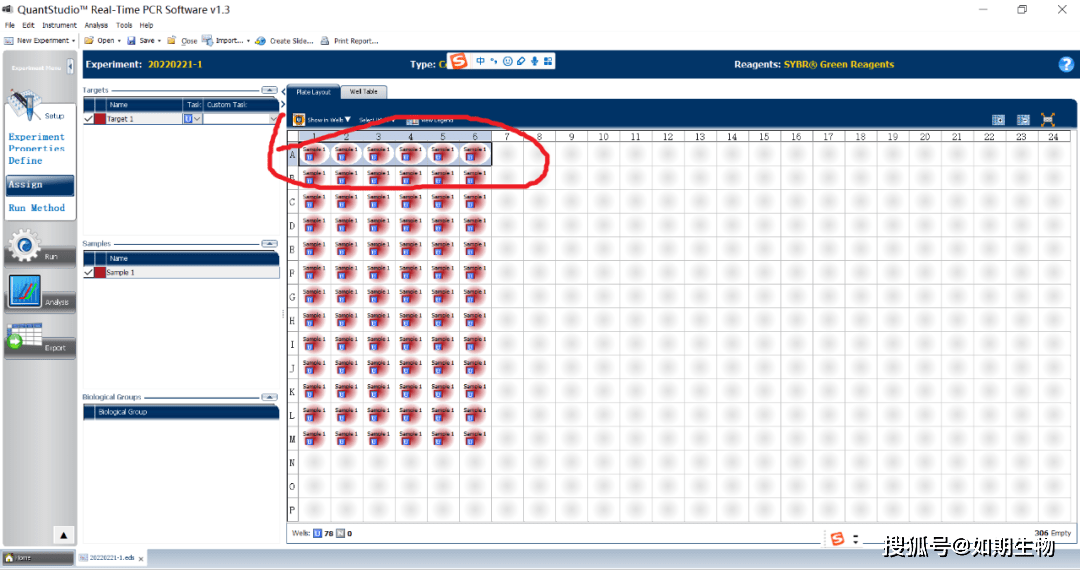Go to the Define setup step
Viewport: 1080px width, 570px height.
click(x=25, y=160)
